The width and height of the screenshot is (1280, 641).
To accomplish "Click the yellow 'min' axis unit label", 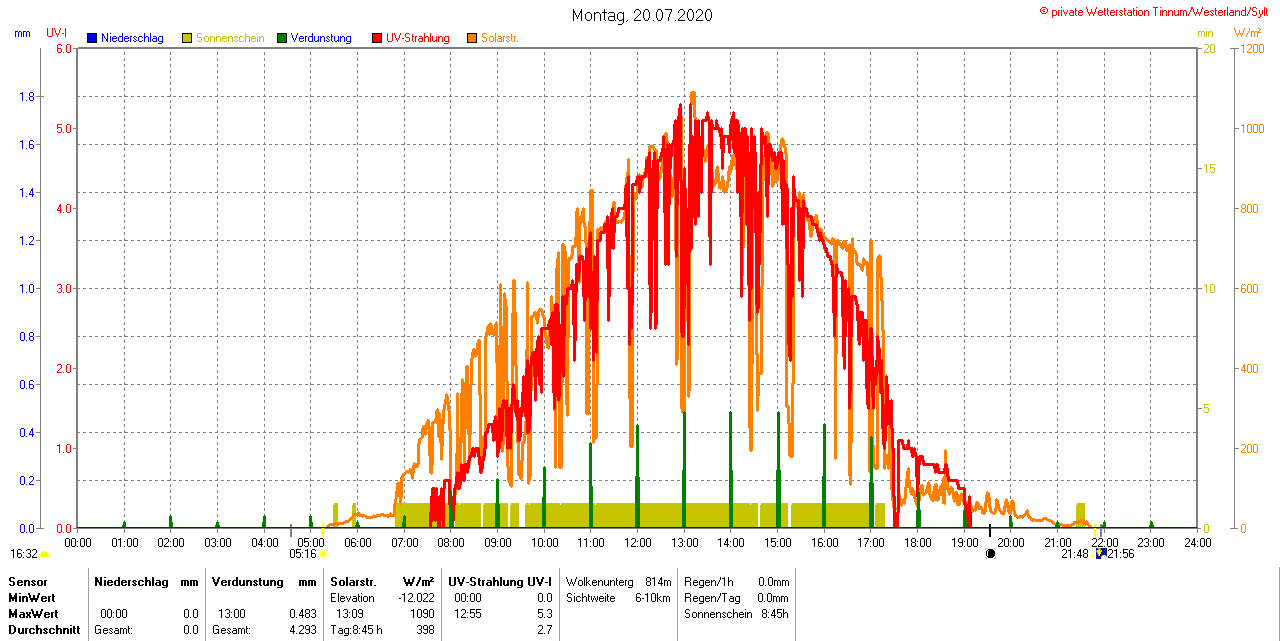I will 1205,33.
